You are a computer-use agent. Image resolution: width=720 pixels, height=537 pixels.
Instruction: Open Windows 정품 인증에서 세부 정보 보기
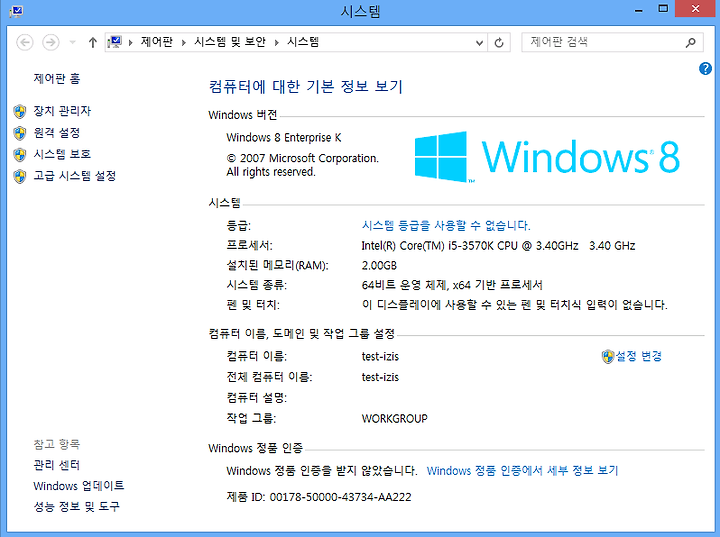pos(523,471)
